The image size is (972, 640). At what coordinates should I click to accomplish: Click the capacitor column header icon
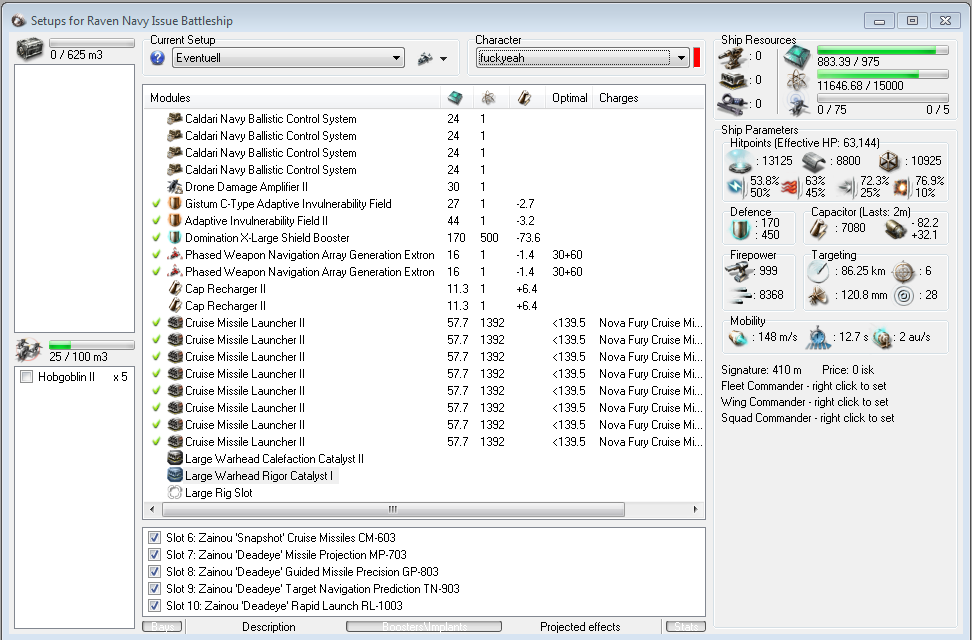[524, 97]
